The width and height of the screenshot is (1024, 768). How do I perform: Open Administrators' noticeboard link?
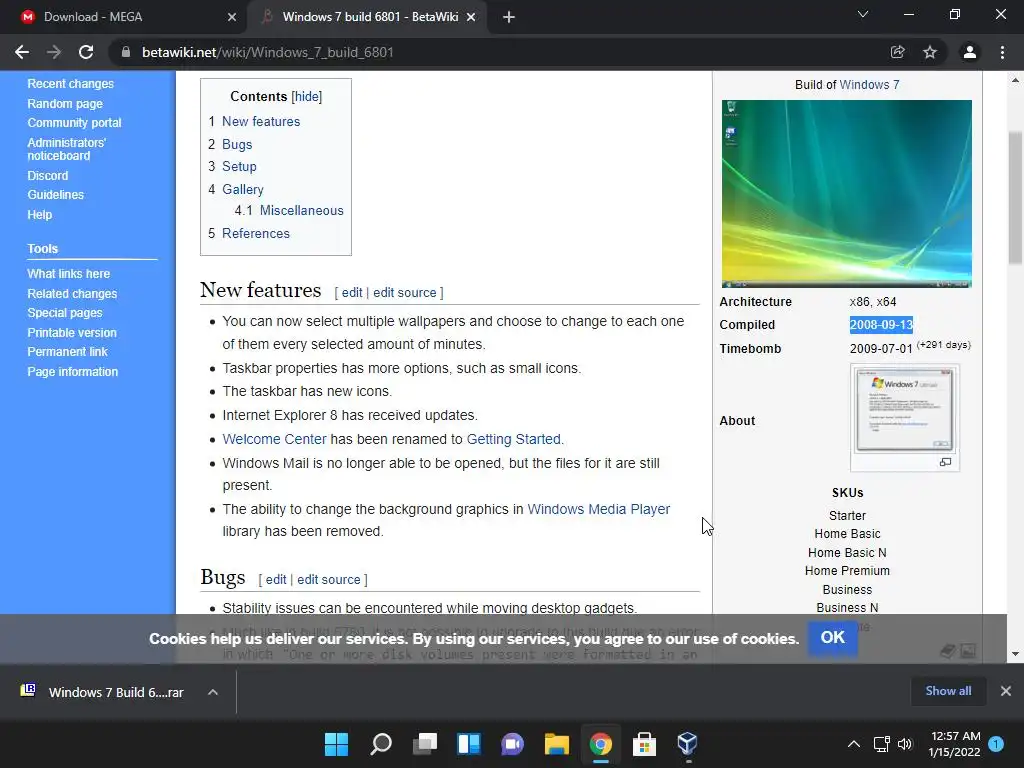pos(67,149)
